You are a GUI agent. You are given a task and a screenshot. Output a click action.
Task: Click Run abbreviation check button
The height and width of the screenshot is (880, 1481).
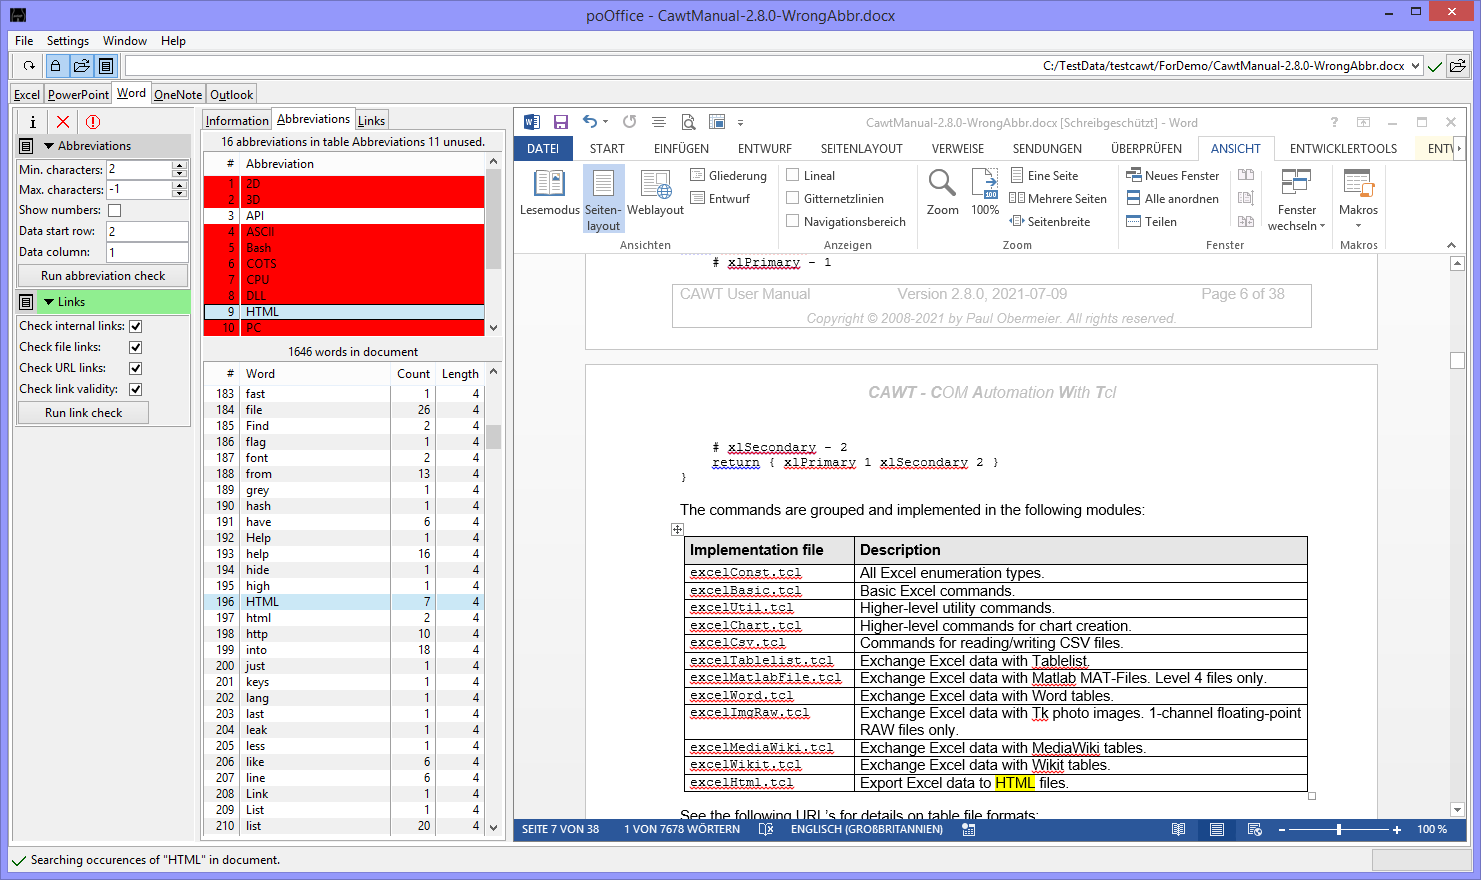coord(103,275)
